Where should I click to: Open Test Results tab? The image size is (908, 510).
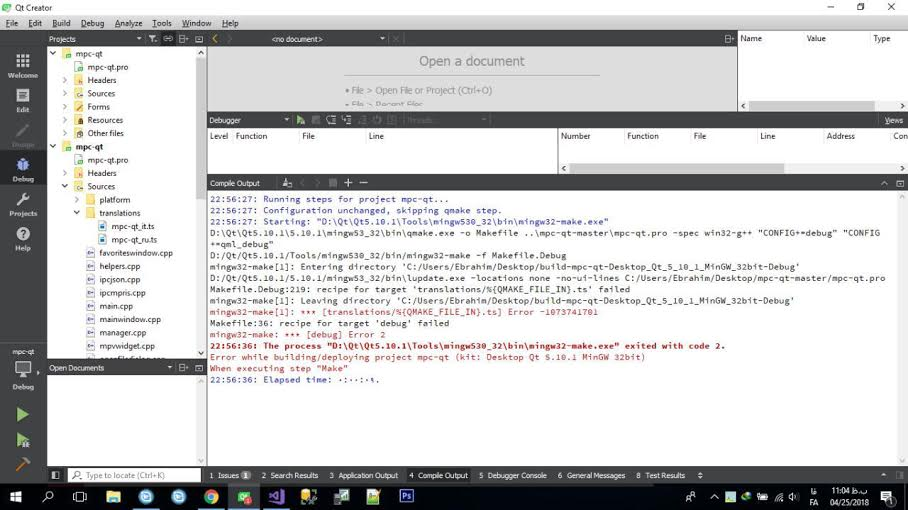coord(661,475)
